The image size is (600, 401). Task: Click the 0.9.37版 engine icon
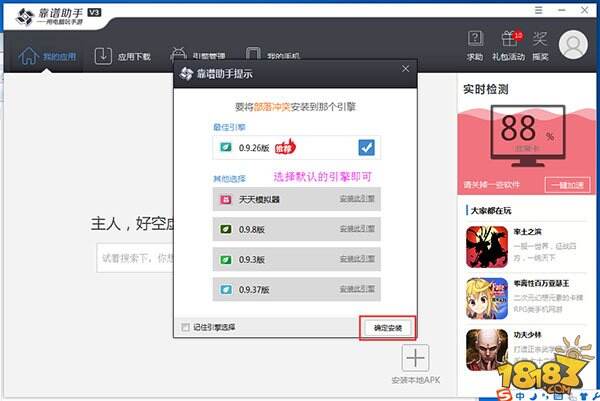[x=226, y=290]
